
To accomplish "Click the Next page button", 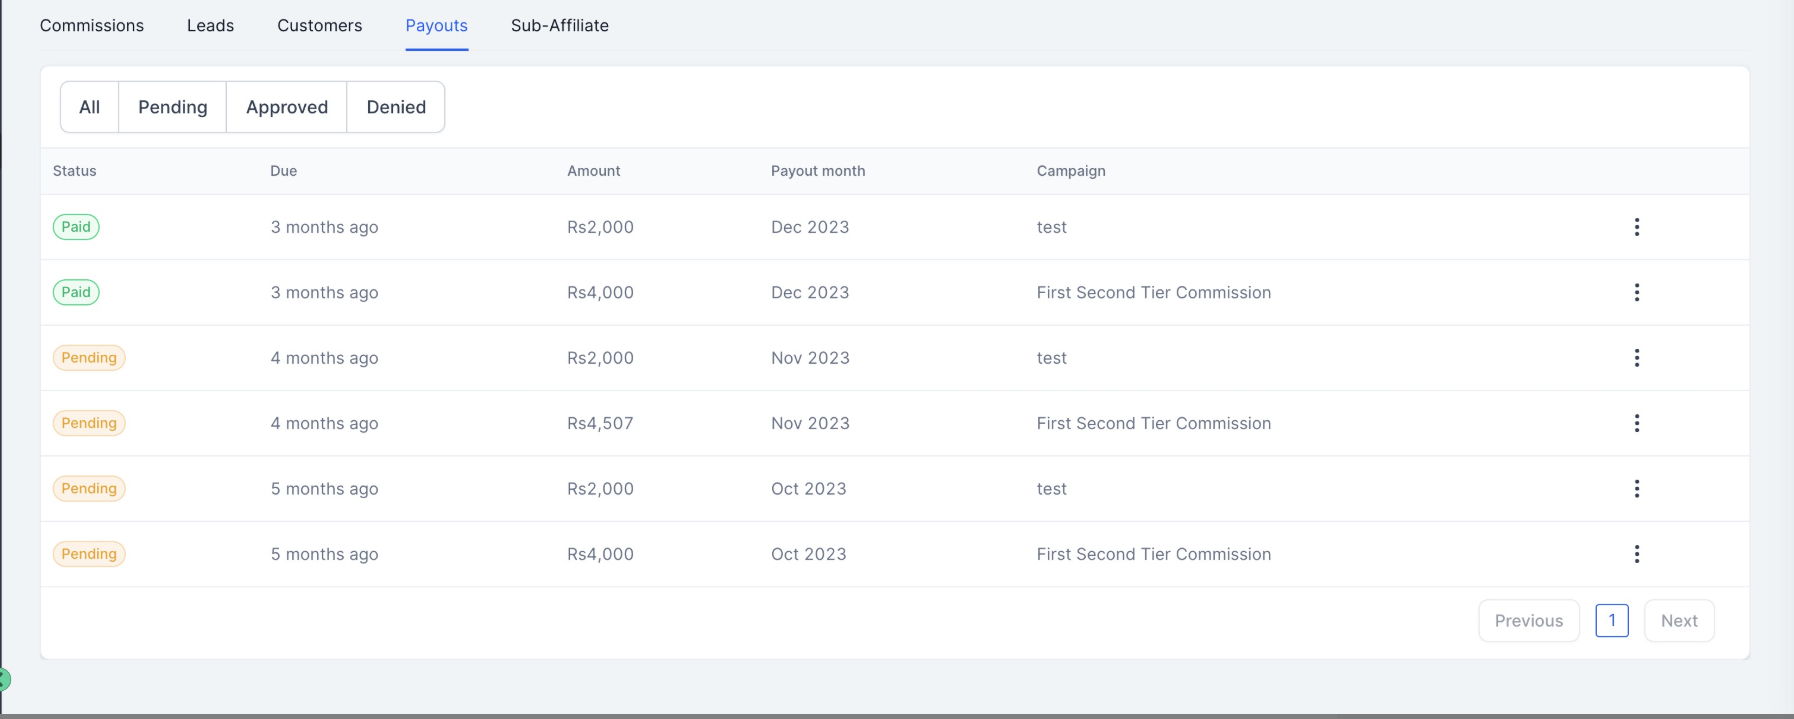I will point(1679,621).
